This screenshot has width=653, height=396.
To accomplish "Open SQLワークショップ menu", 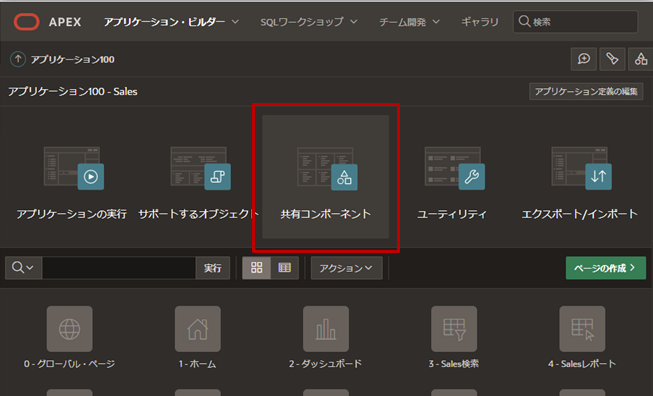I will click(x=302, y=22).
